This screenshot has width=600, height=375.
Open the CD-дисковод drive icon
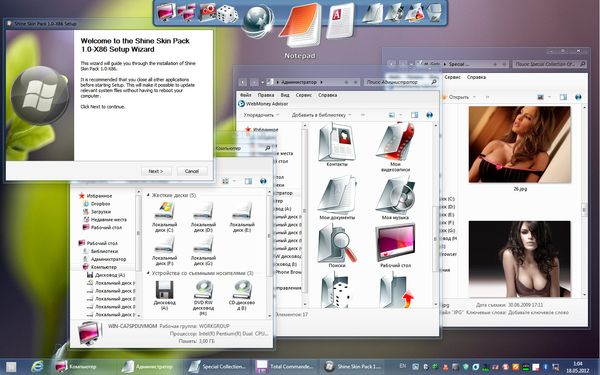[242, 295]
